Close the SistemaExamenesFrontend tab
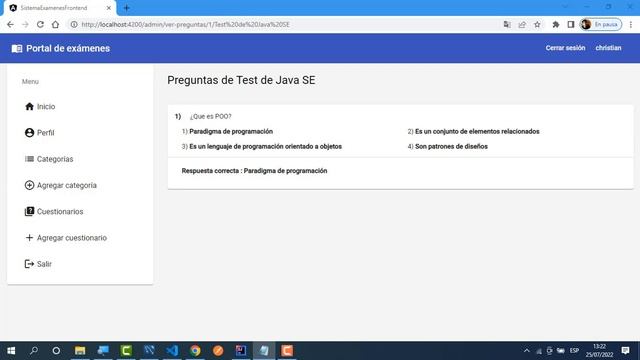 coord(109,8)
